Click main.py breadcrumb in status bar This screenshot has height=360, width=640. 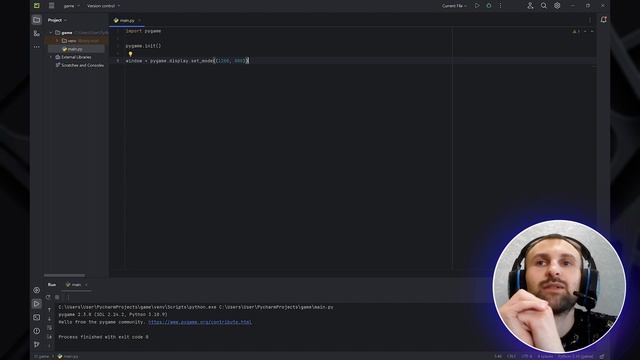(x=68, y=356)
